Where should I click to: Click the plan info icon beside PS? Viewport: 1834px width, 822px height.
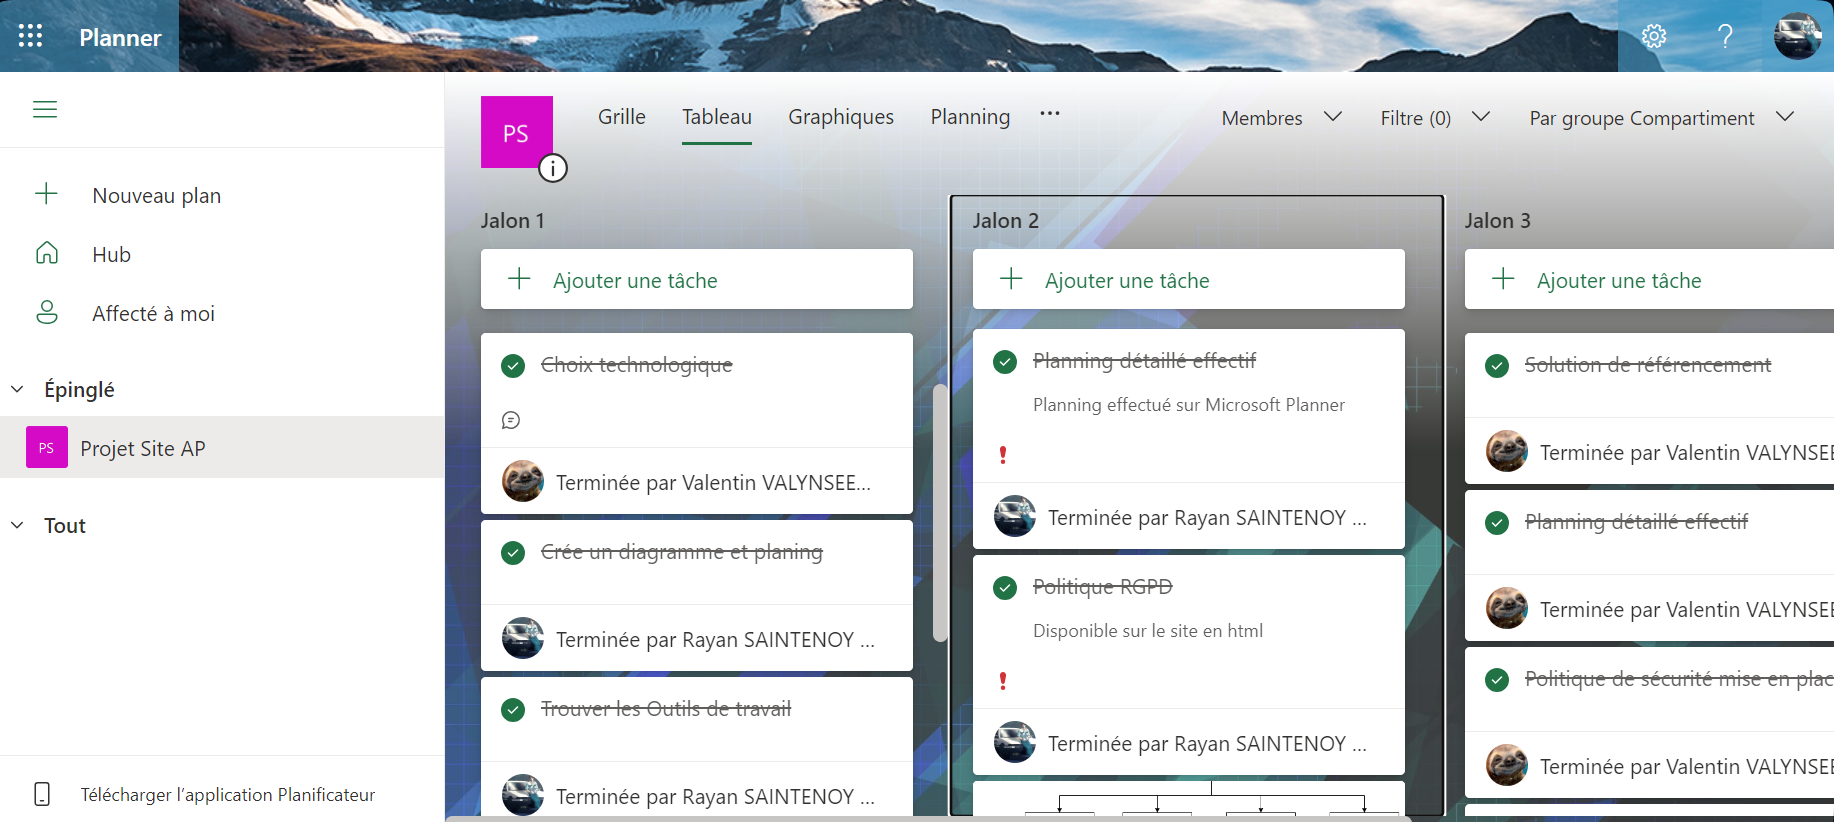tap(553, 168)
